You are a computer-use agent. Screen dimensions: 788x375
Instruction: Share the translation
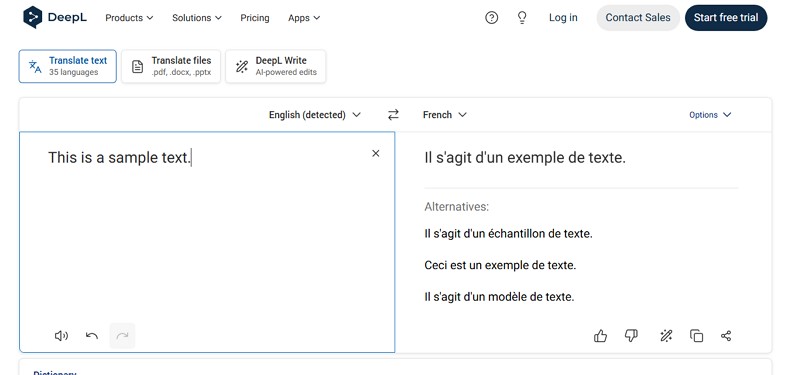point(726,336)
